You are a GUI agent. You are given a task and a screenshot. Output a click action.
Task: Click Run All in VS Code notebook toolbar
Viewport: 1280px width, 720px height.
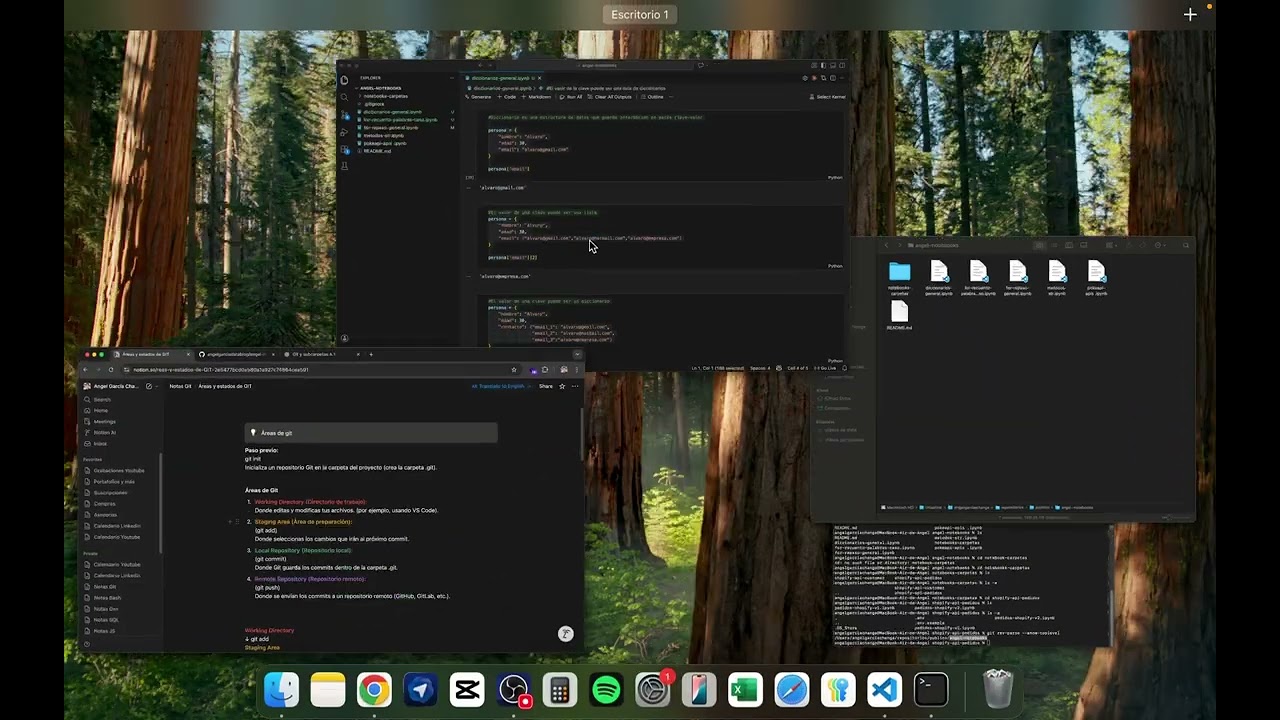point(569,97)
